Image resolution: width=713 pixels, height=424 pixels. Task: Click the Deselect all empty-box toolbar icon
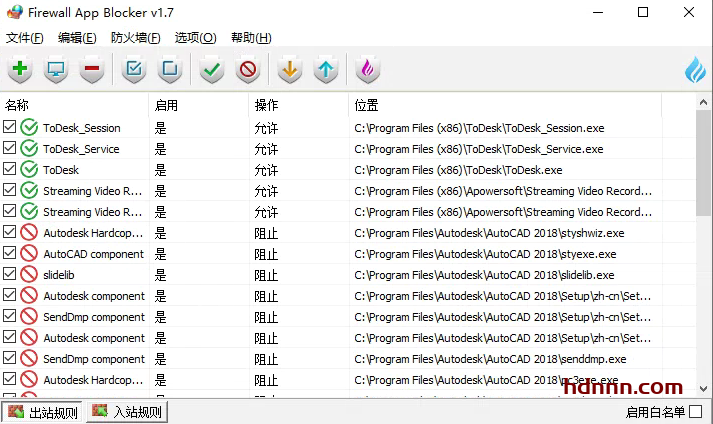click(x=170, y=69)
